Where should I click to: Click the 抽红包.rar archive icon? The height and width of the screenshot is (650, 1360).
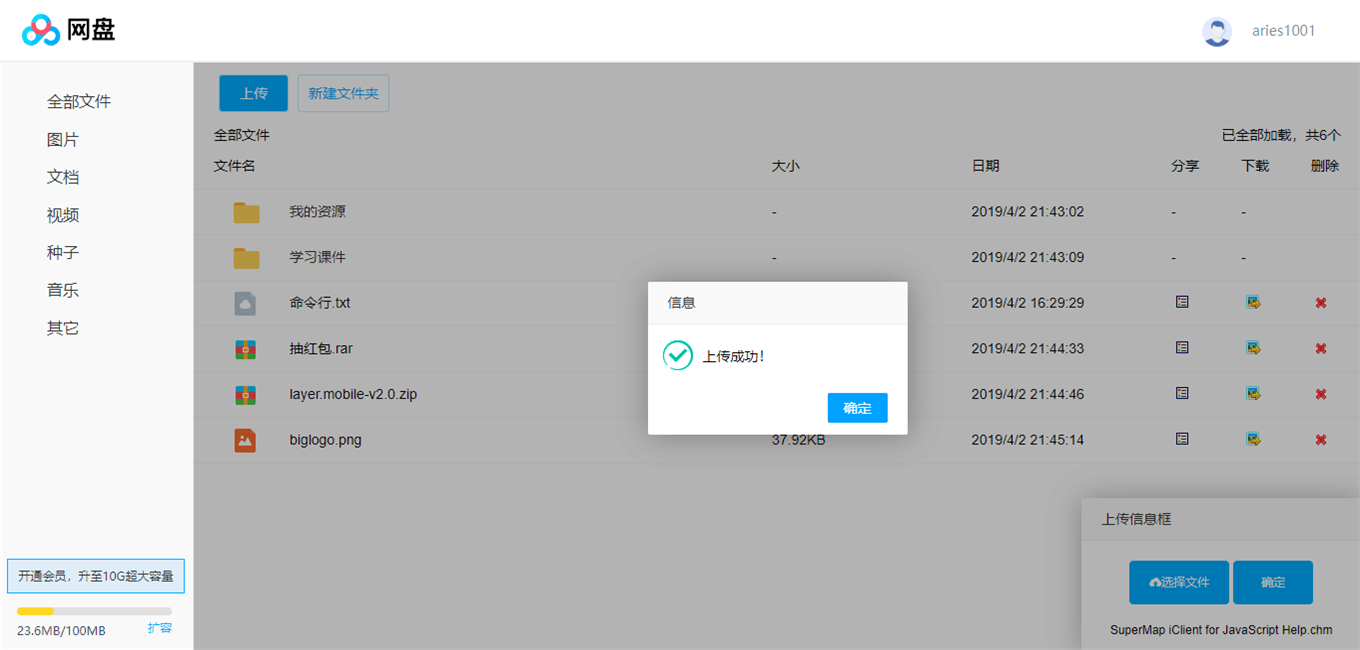245,349
